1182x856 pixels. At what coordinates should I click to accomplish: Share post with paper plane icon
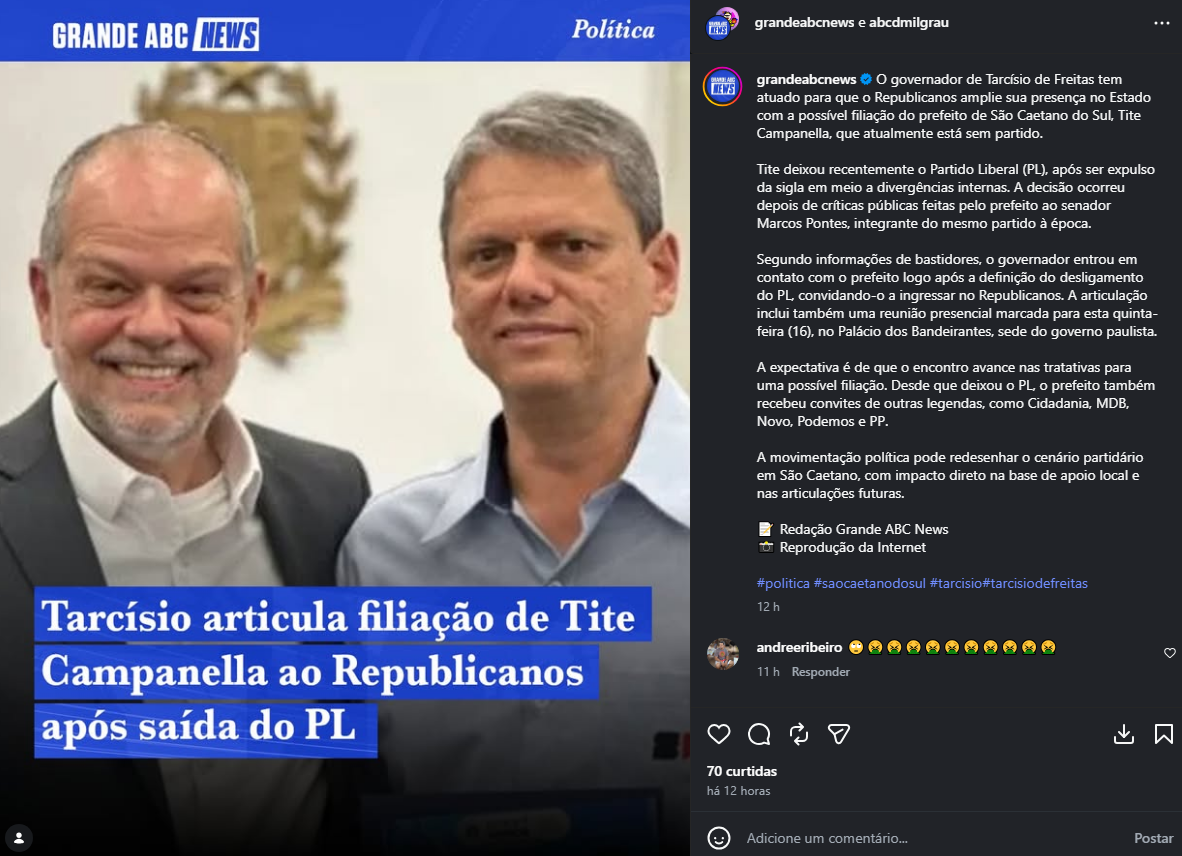pos(839,734)
